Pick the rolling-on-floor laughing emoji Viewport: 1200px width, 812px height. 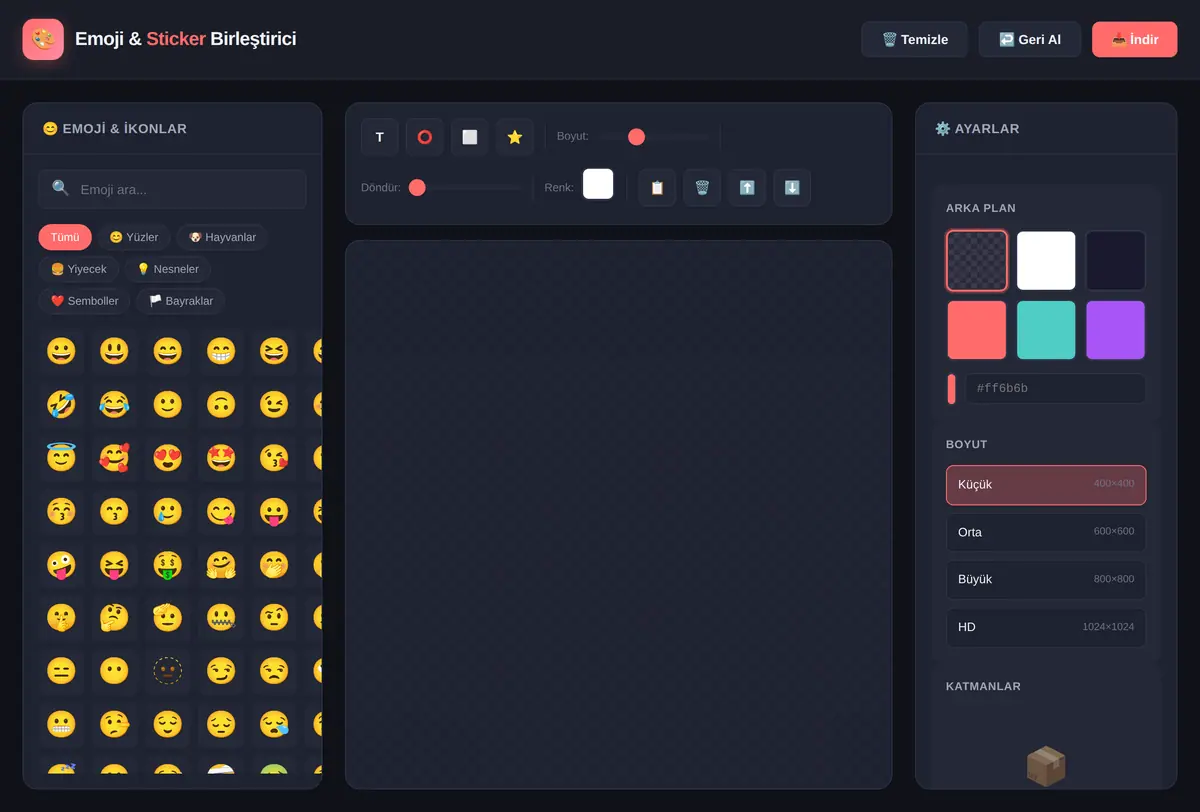(61, 405)
